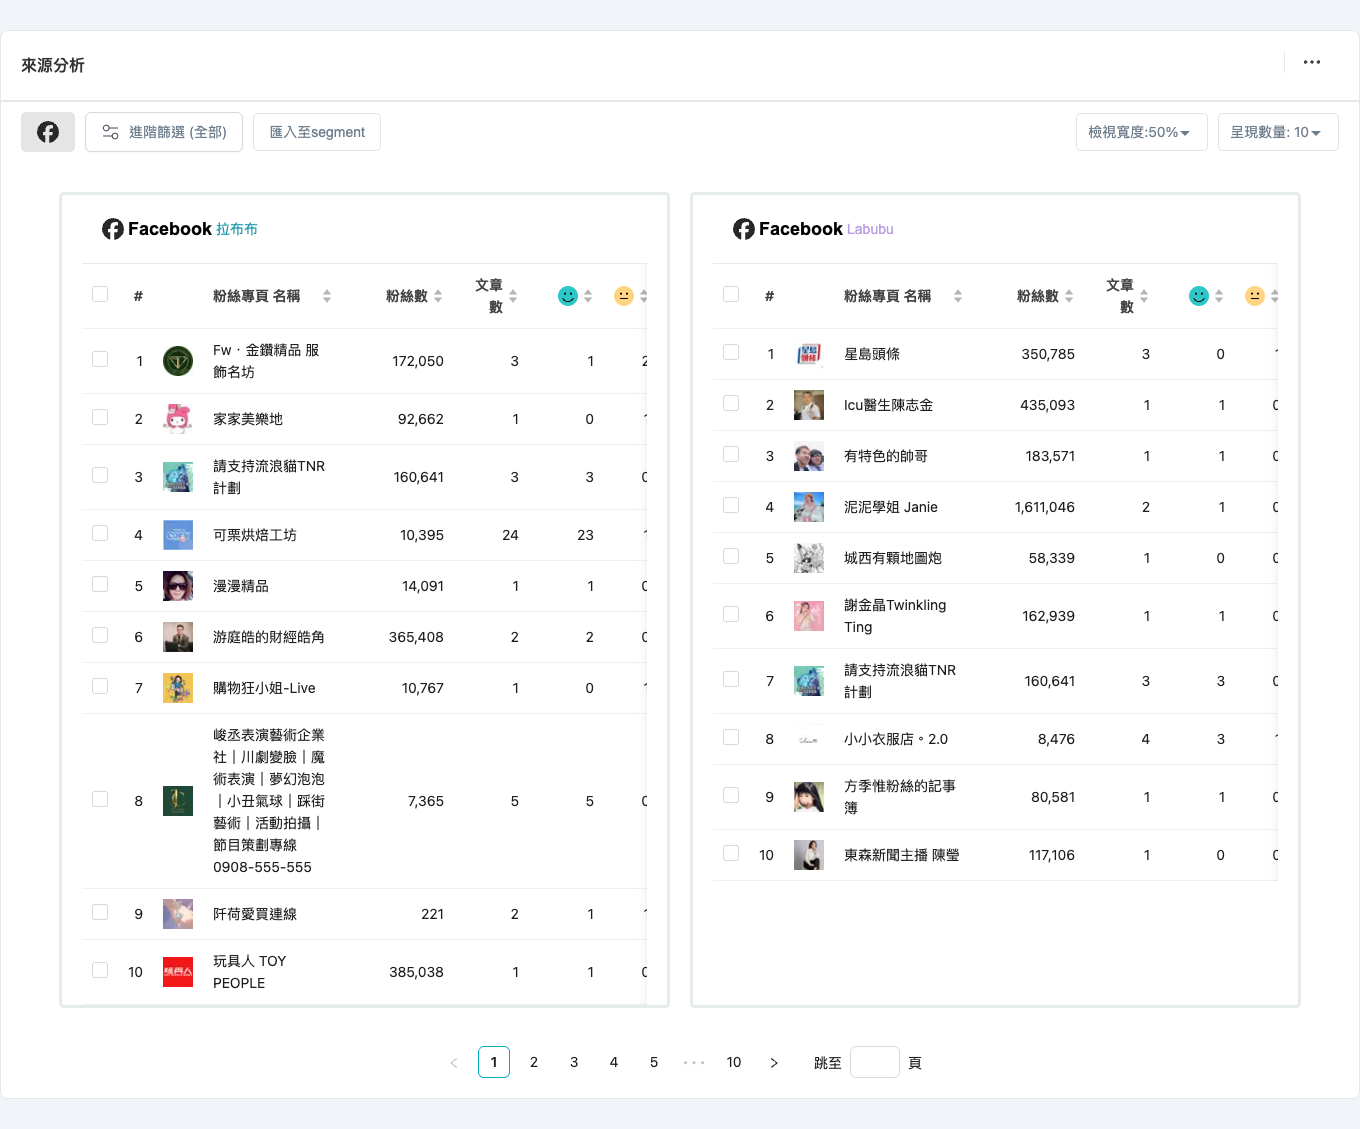Sort Labubu table by 文章數
Screen dimensions: 1360x1129
point(1144,296)
